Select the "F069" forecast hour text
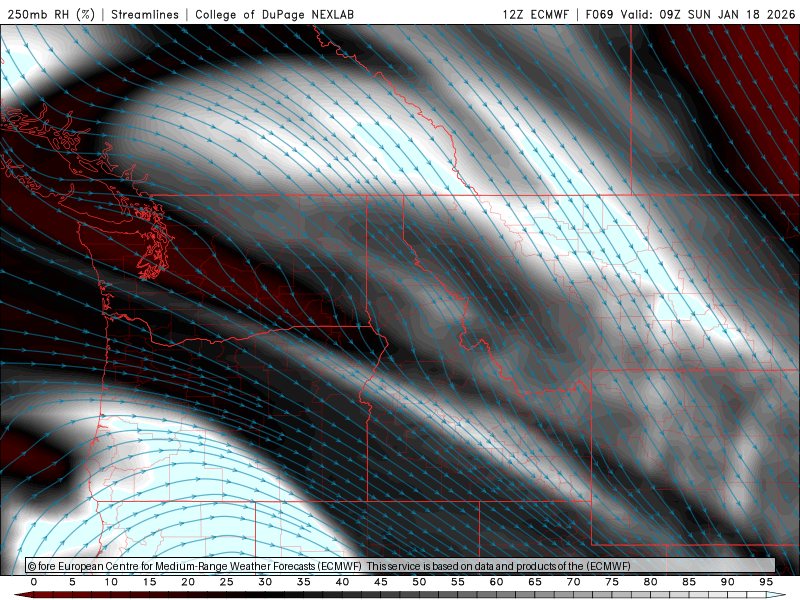800x600 pixels. pyautogui.click(x=599, y=14)
